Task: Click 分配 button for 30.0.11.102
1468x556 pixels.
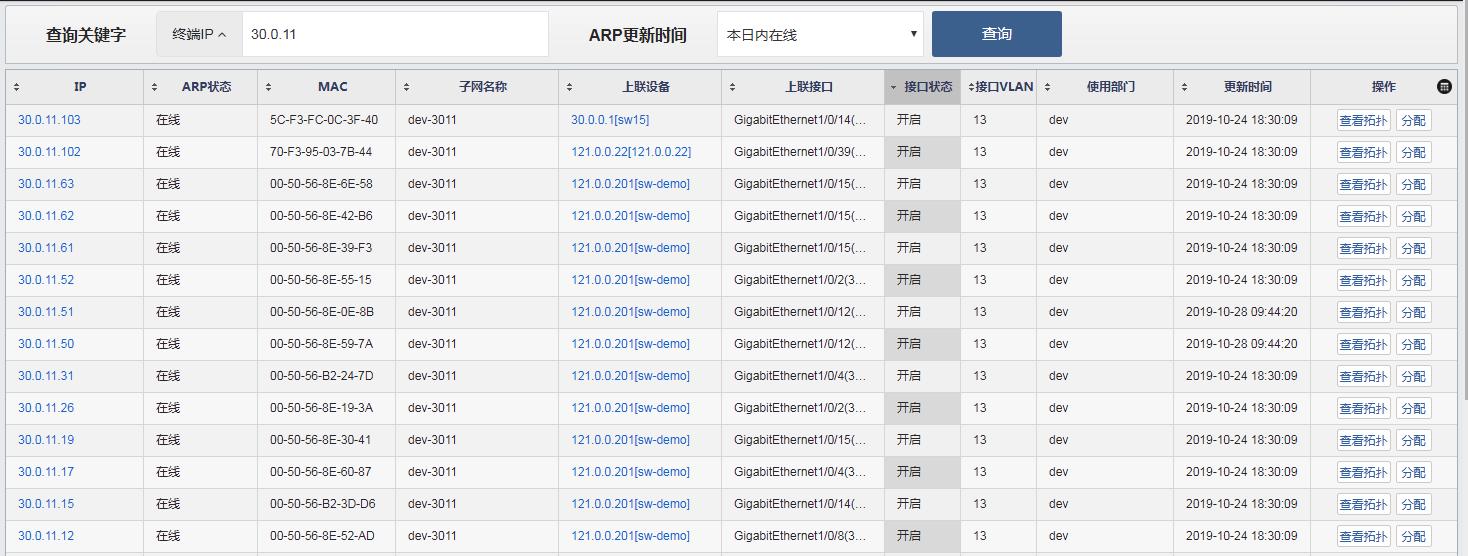Action: tap(1413, 153)
